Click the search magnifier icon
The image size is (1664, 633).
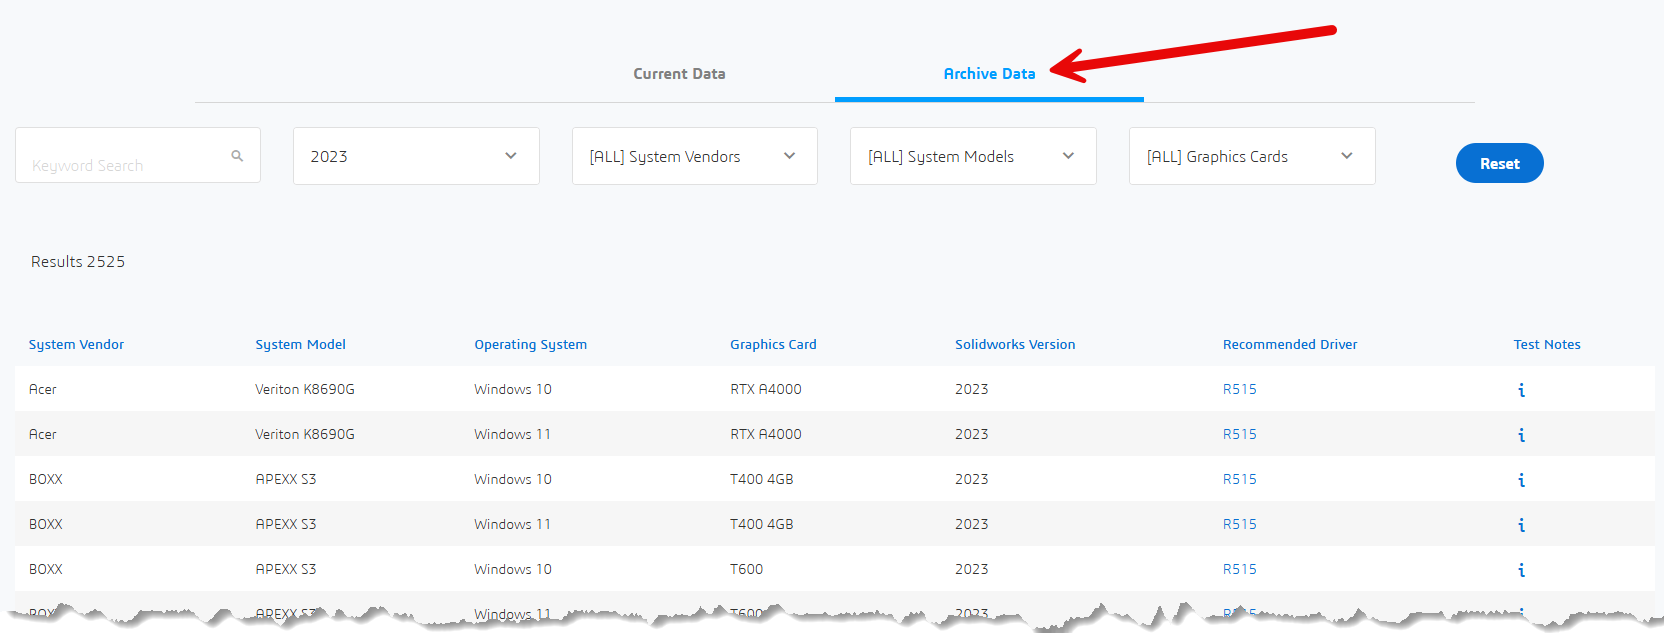point(237,156)
